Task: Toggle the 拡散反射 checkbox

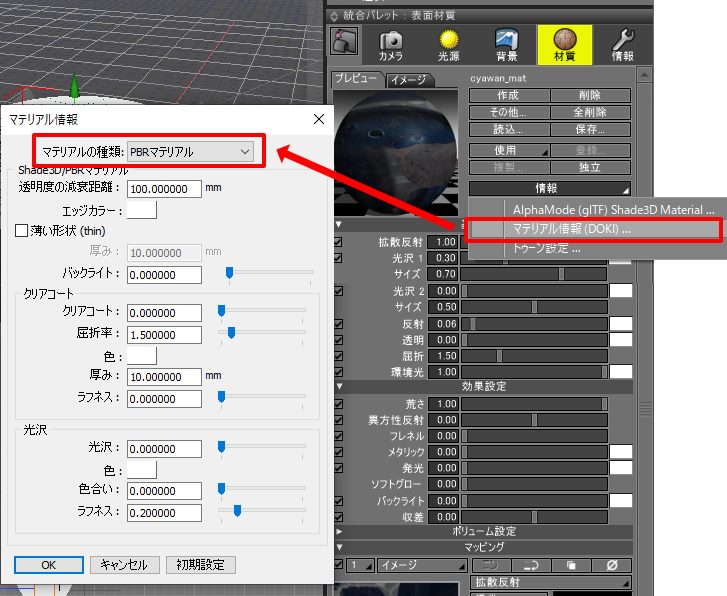Action: coord(338,242)
